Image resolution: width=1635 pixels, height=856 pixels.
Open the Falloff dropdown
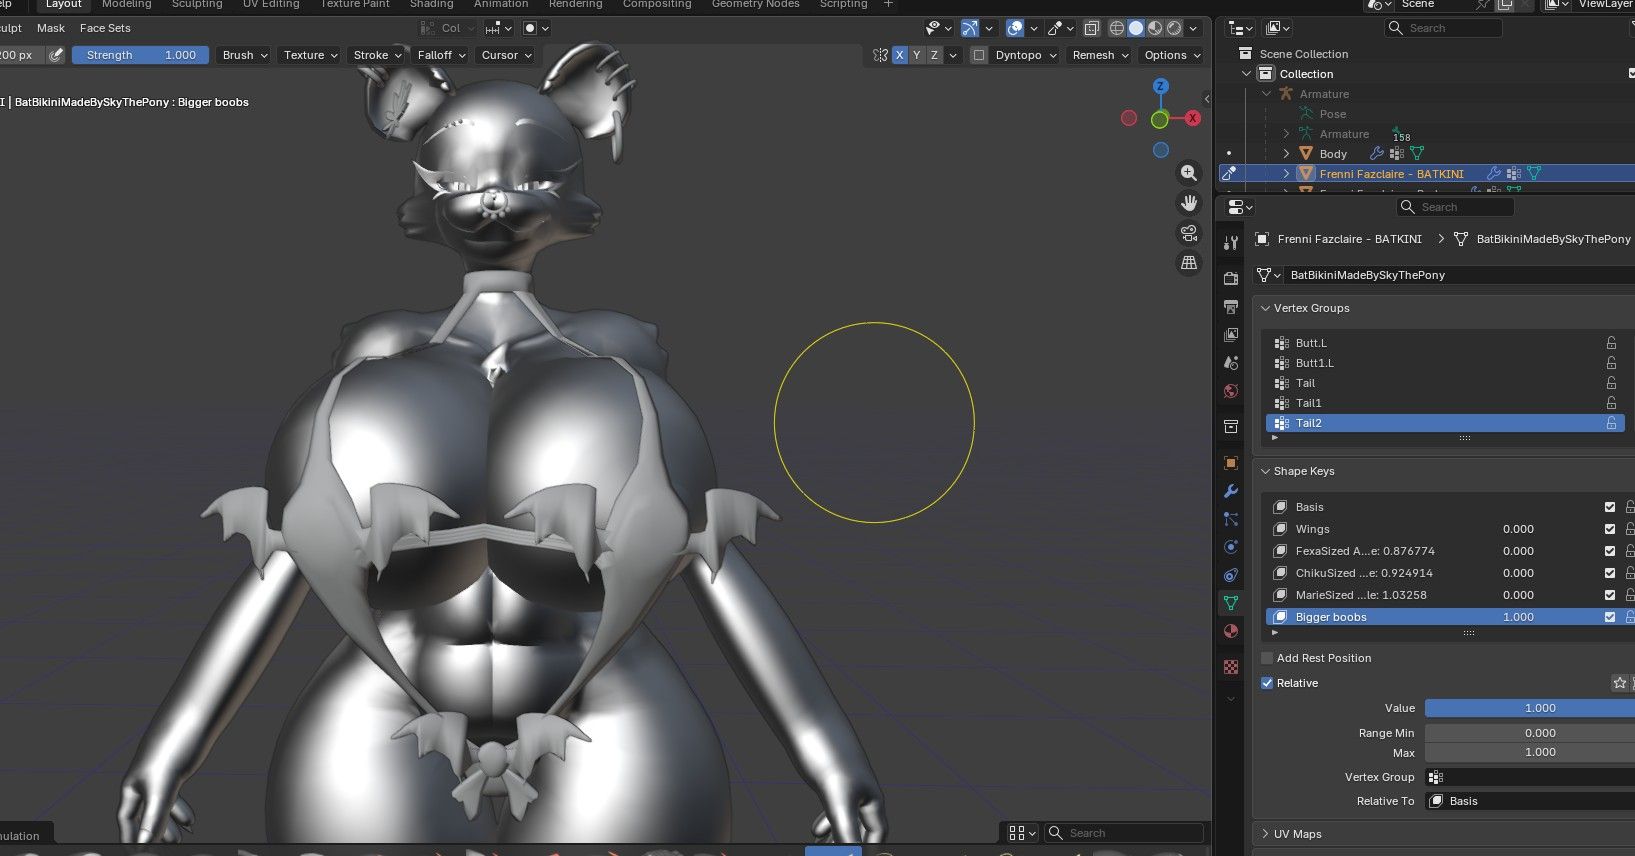441,55
